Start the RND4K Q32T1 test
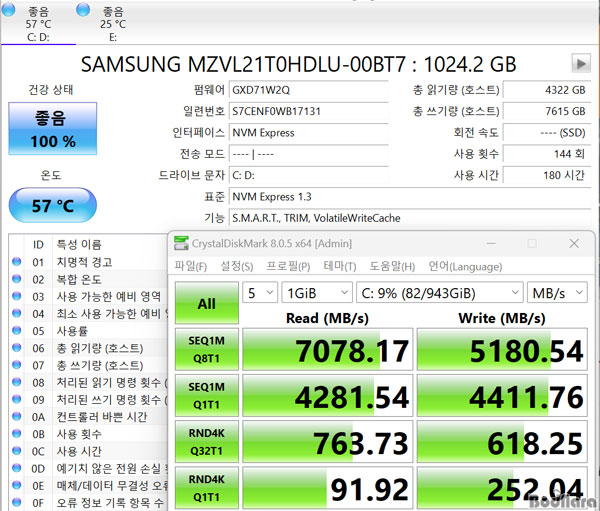This screenshot has width=600, height=511. tap(207, 442)
